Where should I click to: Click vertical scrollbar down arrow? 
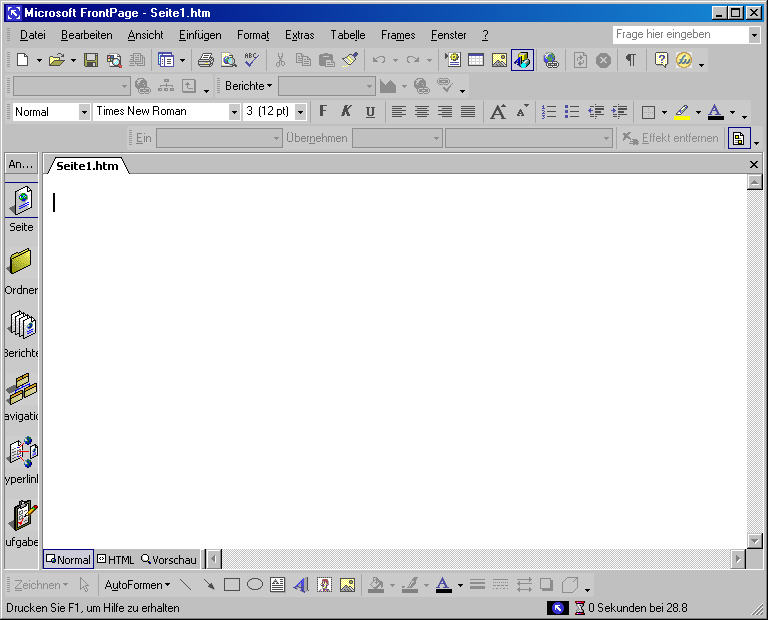click(754, 541)
